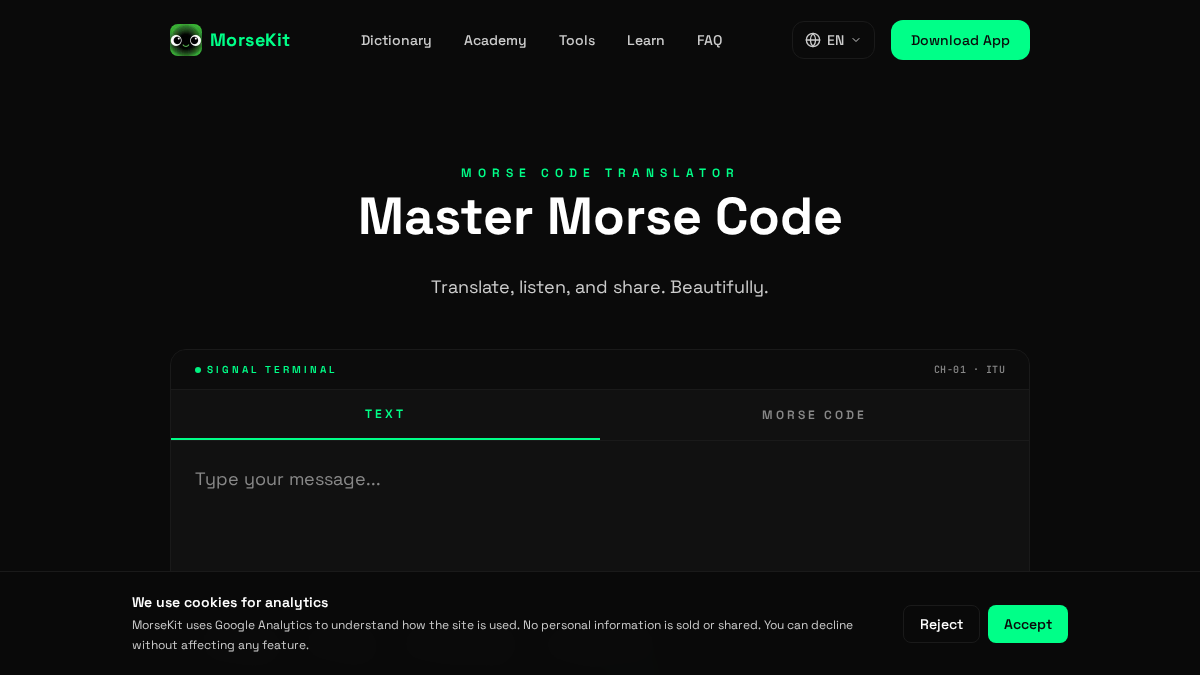The image size is (1200, 675).
Task: Open the Learn nav item
Action: [x=646, y=40]
